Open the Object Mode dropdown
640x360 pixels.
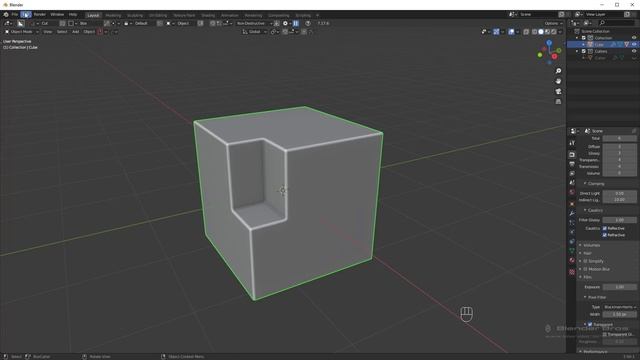click(x=21, y=31)
